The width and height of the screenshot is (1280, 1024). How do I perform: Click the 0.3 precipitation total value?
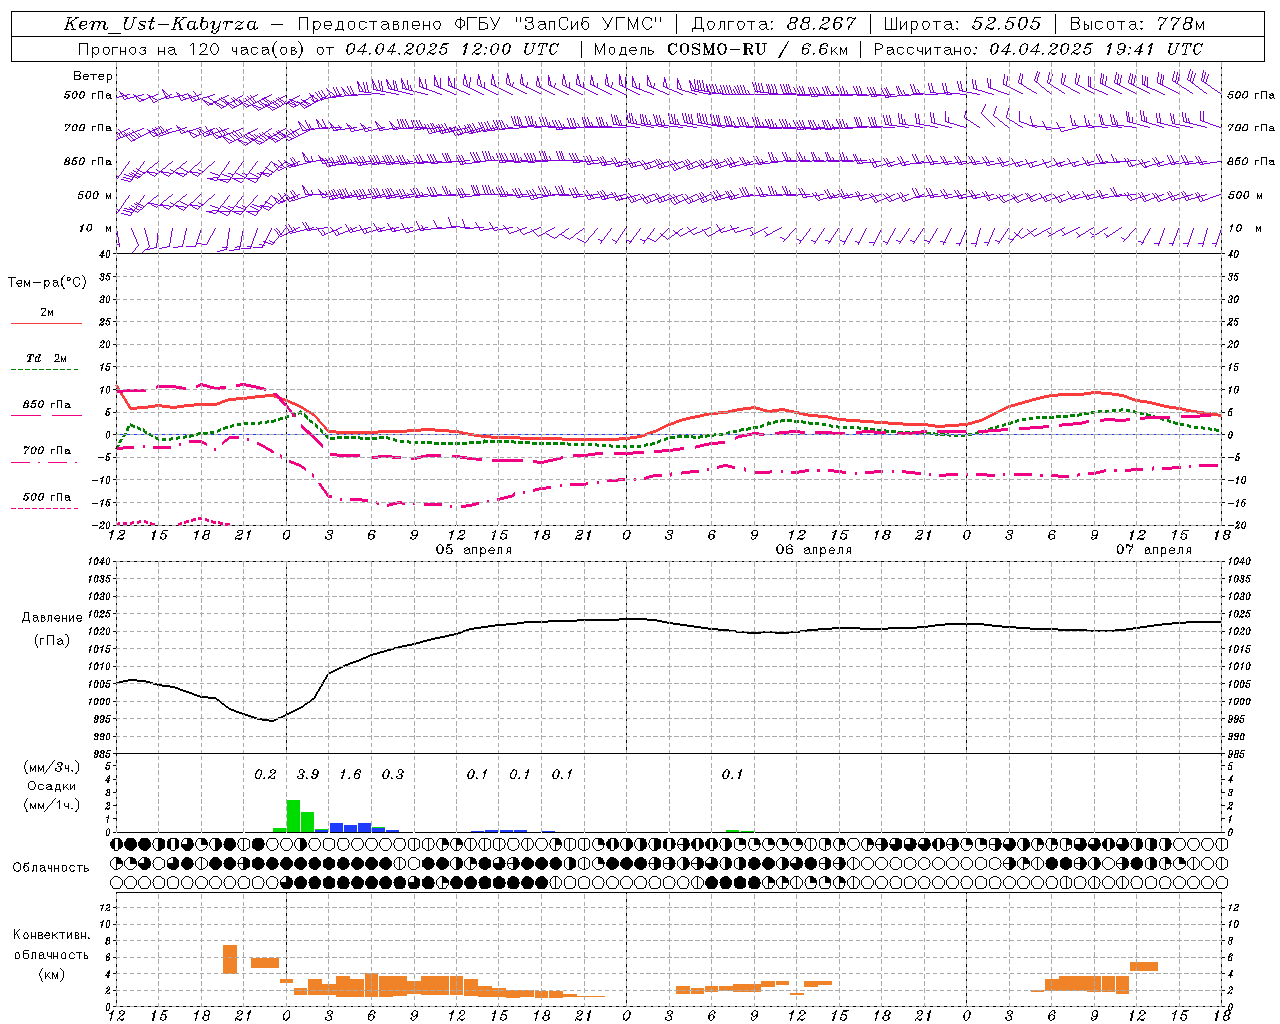point(393,774)
